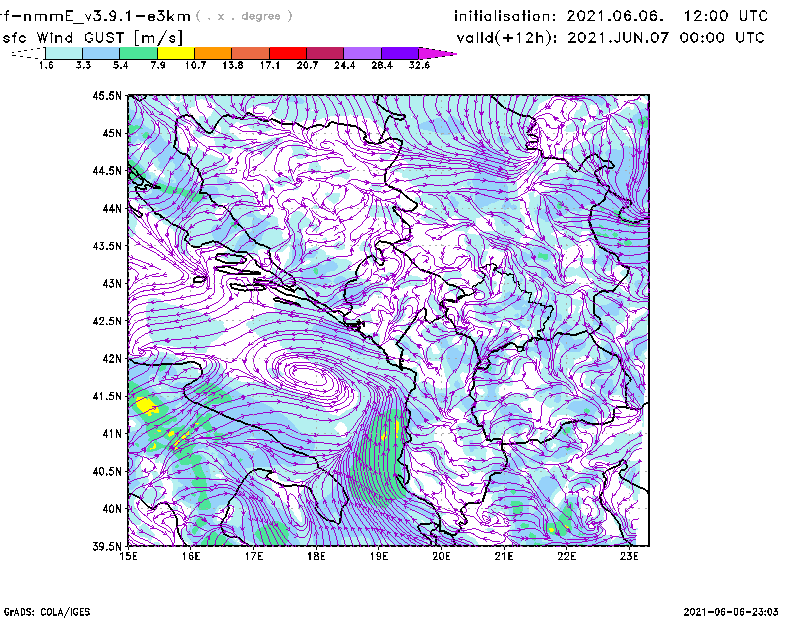This screenshot has height=618, width=800.
Task: Click the legend value 32.6
Action: pos(419,65)
